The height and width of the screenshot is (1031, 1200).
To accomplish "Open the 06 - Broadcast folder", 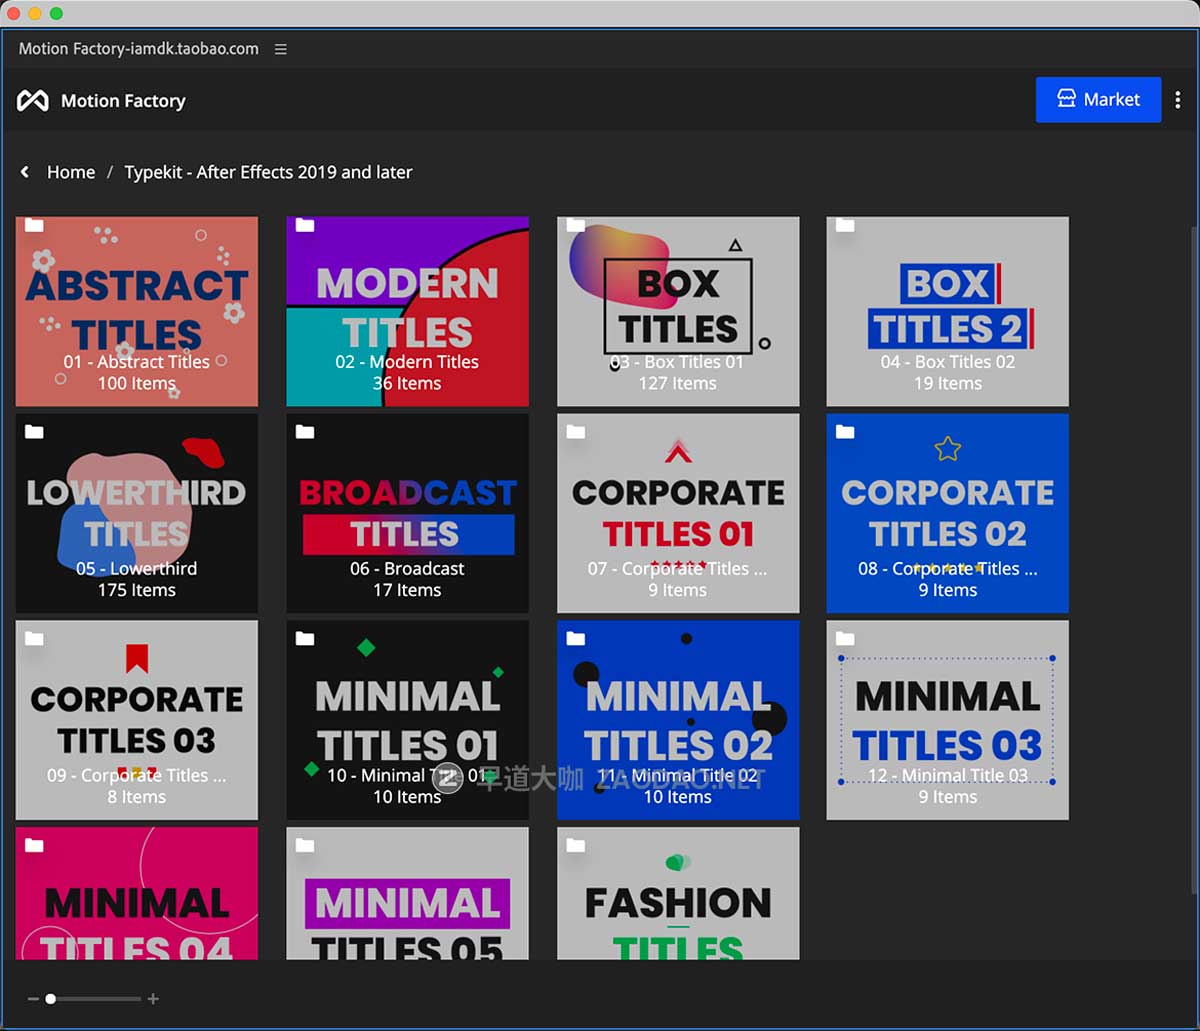I will [x=407, y=513].
